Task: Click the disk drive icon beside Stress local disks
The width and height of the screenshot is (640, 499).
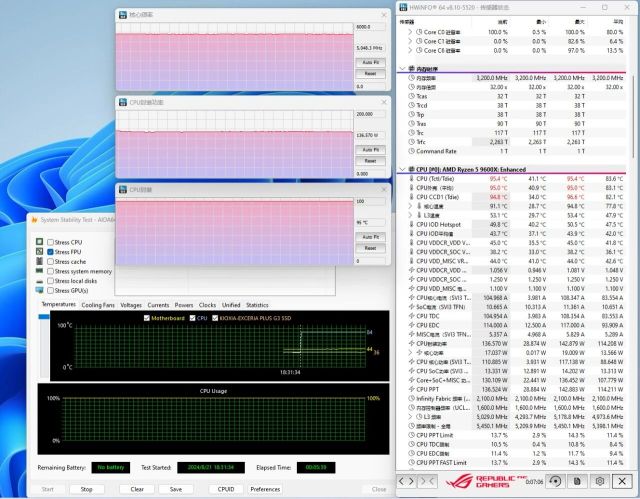Action: 40,281
